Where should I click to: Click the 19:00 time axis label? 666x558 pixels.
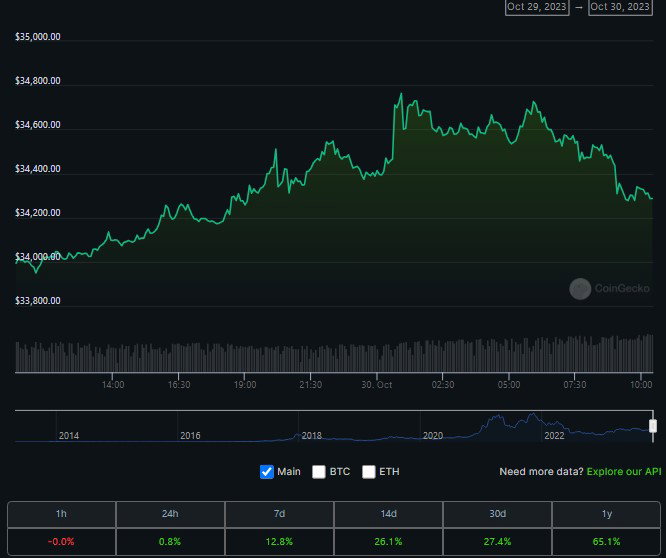tap(245, 385)
